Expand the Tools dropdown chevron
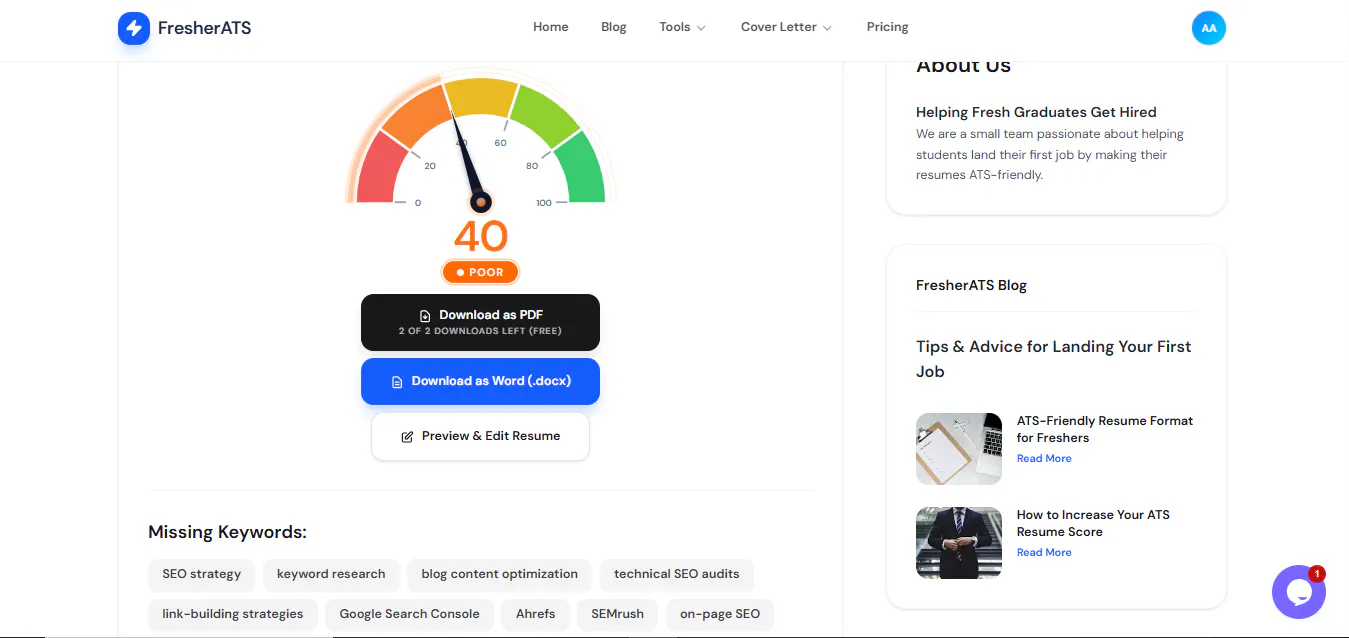Image resolution: width=1349 pixels, height=638 pixels. 701,28
